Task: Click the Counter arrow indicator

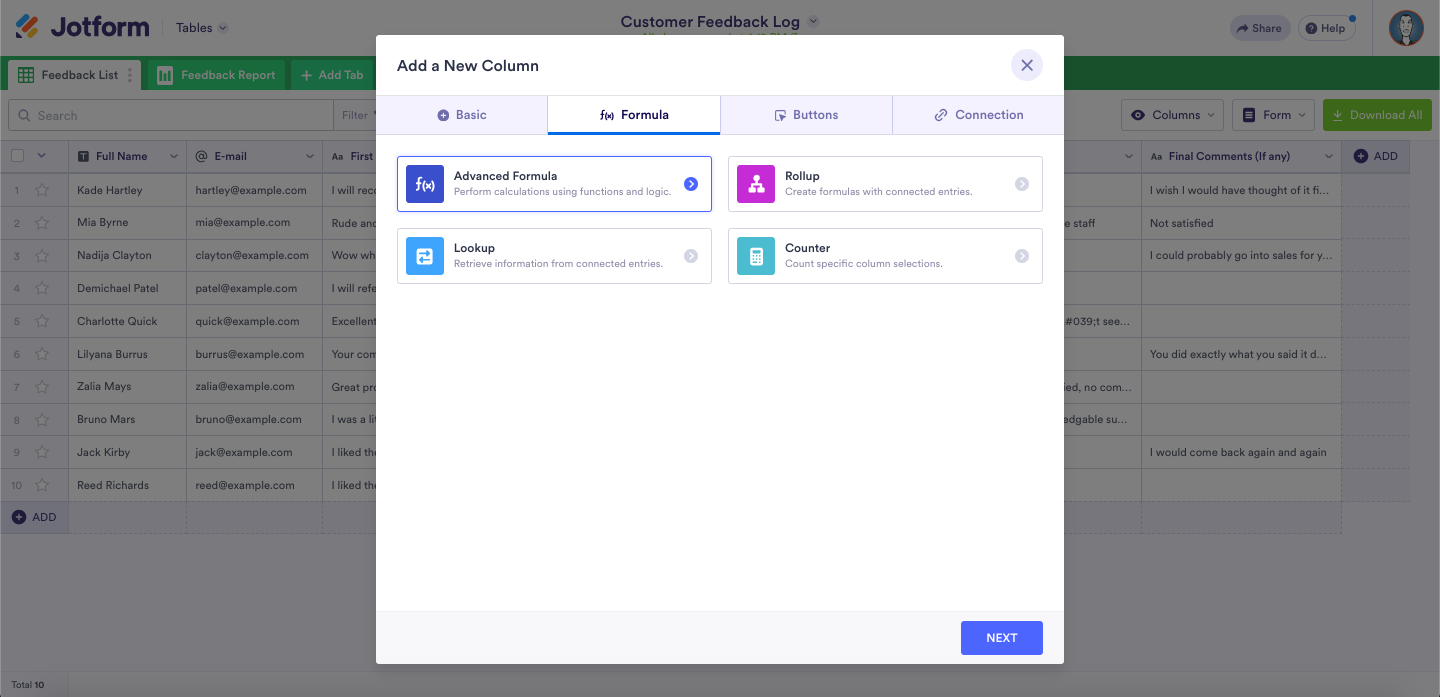Action: [x=1022, y=256]
